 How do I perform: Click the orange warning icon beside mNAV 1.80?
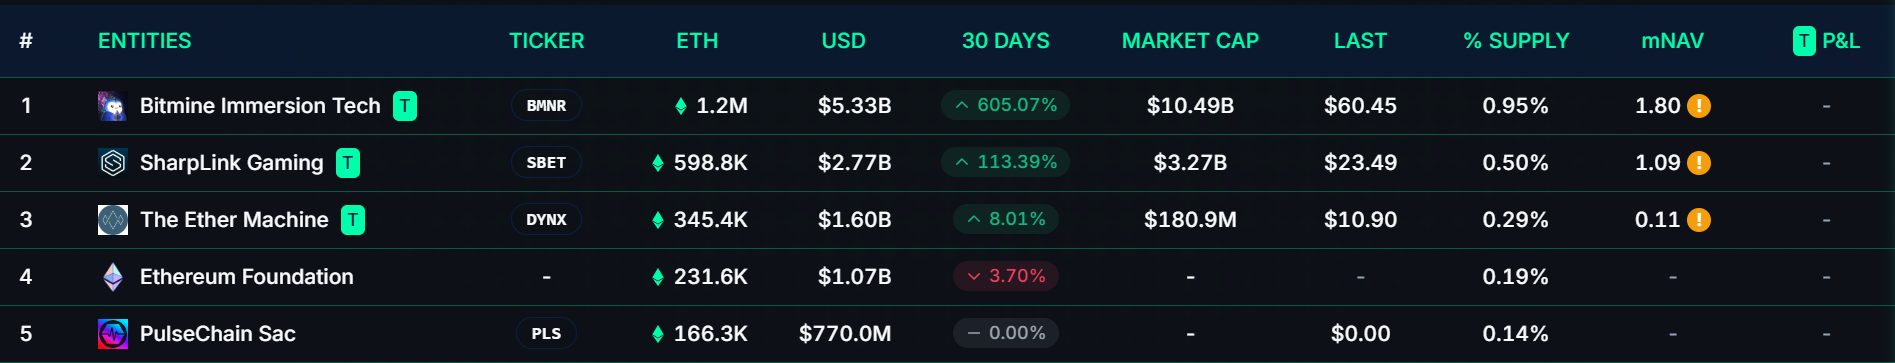(x=1699, y=106)
